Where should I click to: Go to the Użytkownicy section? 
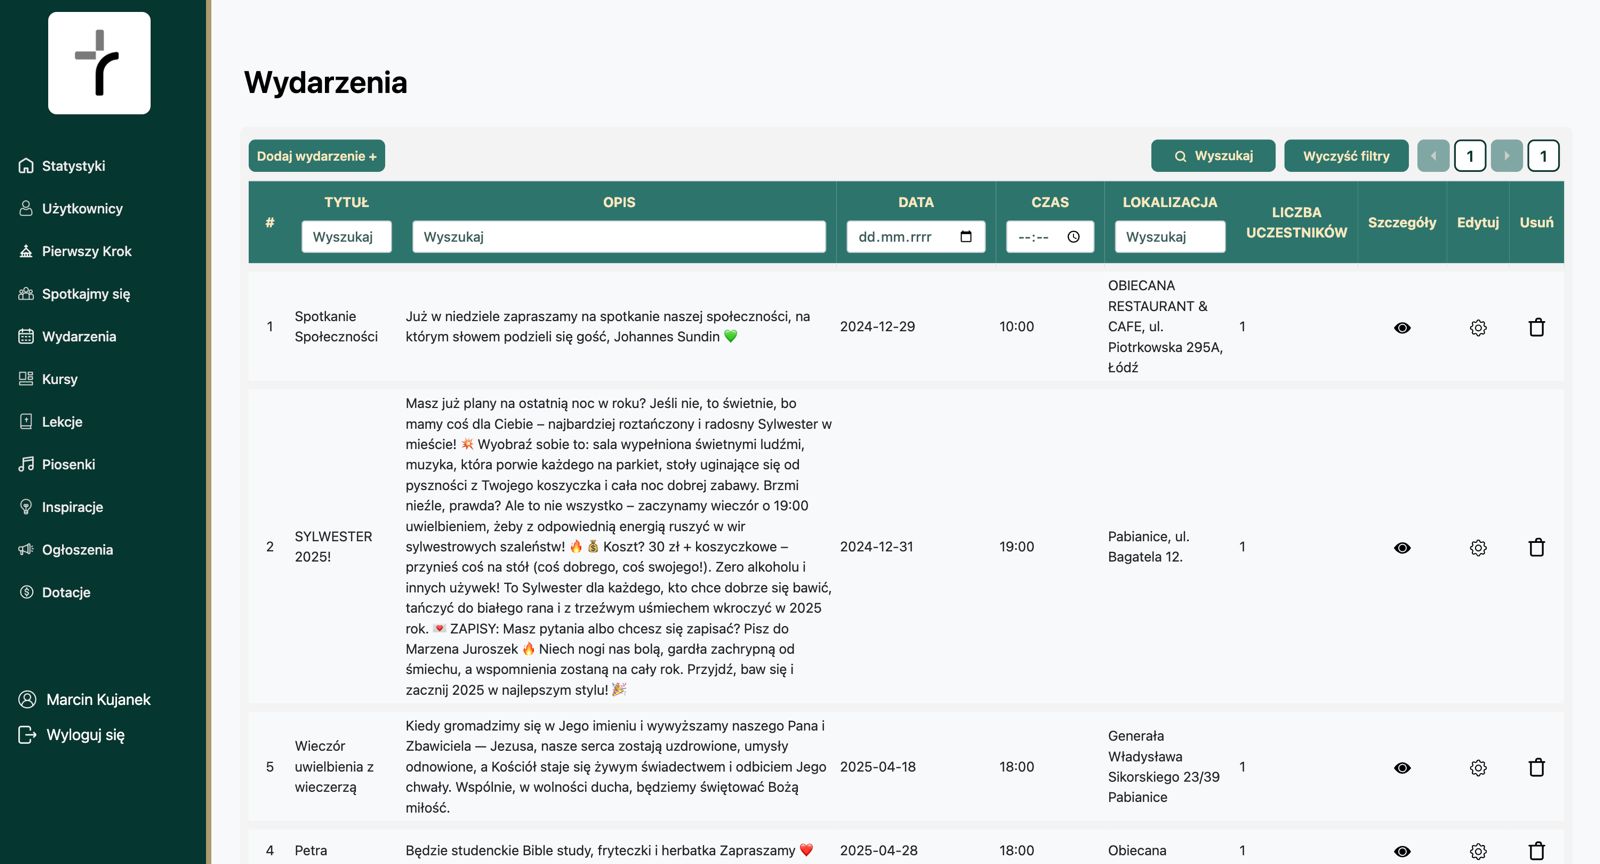tap(71, 208)
